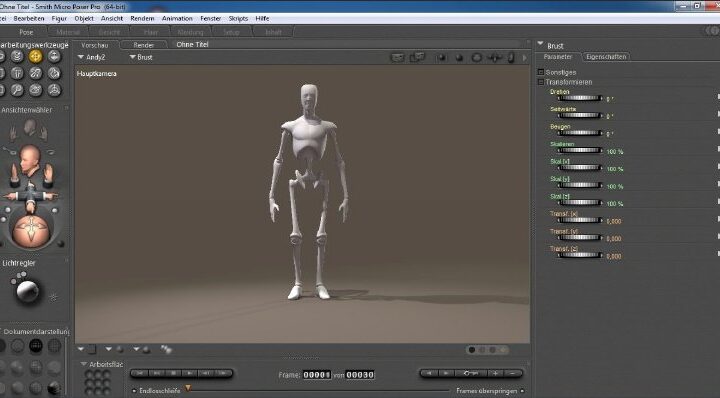Select the second UI memory dot
The image size is (720, 398).
482,350
